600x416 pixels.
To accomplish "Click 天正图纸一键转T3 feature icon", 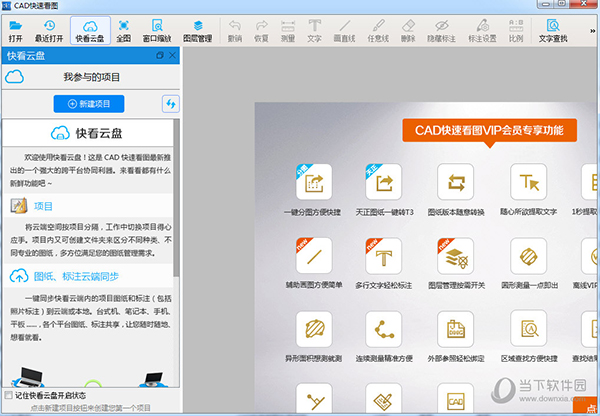I will click(x=383, y=182).
